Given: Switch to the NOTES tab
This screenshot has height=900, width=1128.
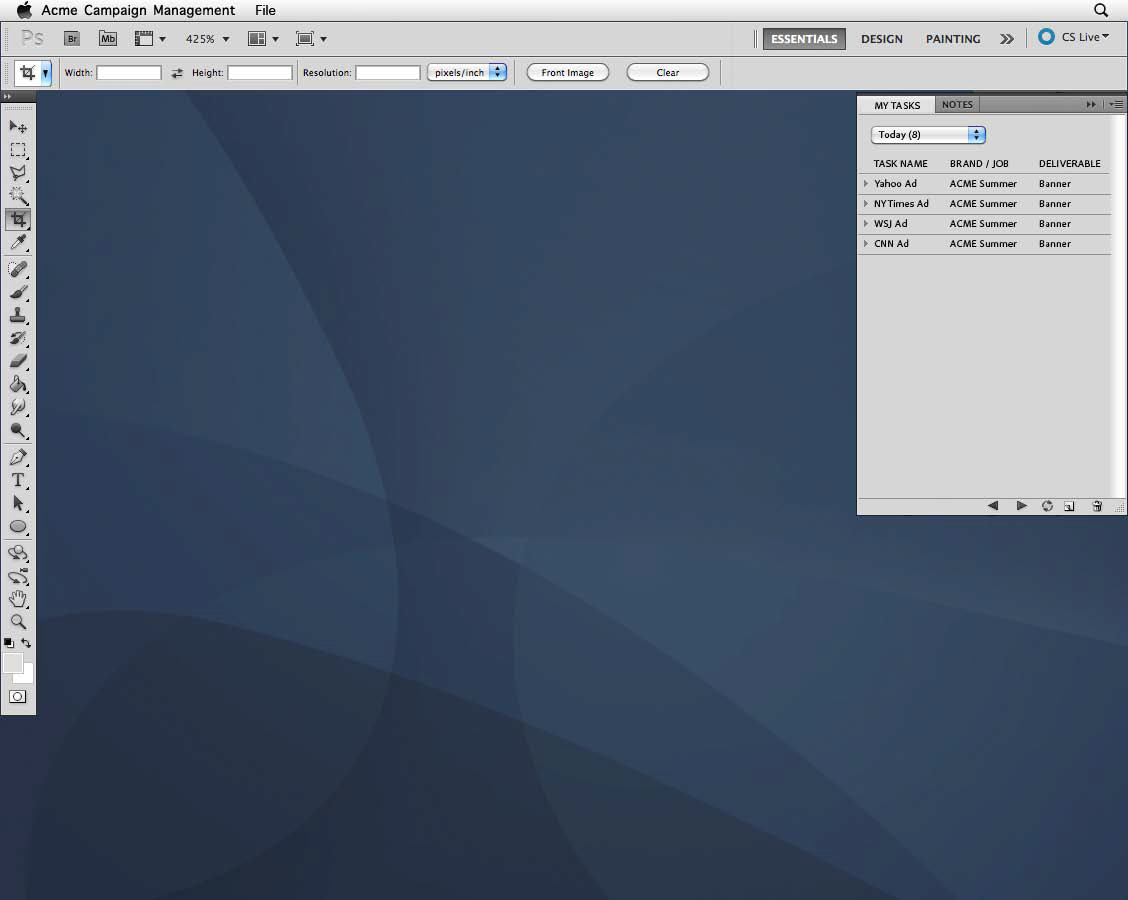Looking at the screenshot, I should 957,105.
